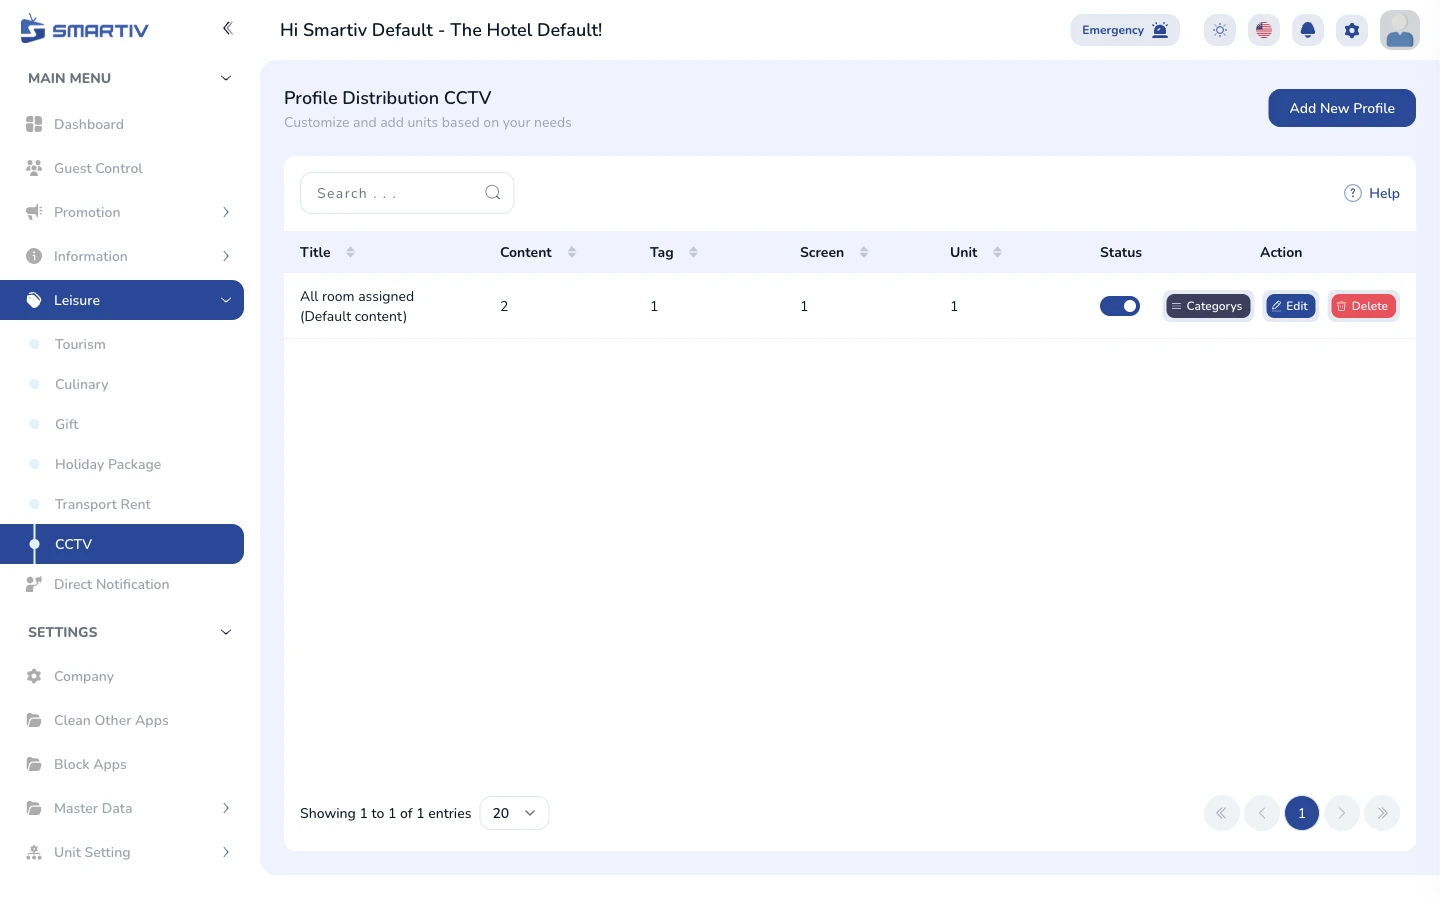The image size is (1440, 900).
Task: Sort table by Content column
Action: coord(572,252)
